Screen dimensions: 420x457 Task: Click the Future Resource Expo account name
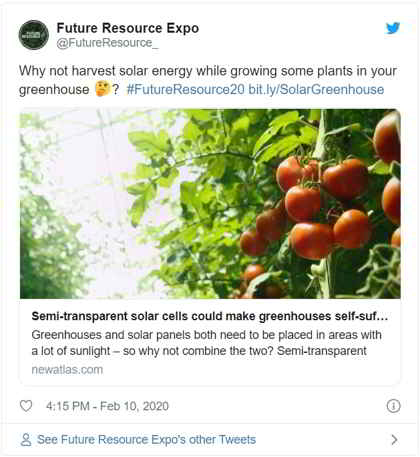(128, 28)
